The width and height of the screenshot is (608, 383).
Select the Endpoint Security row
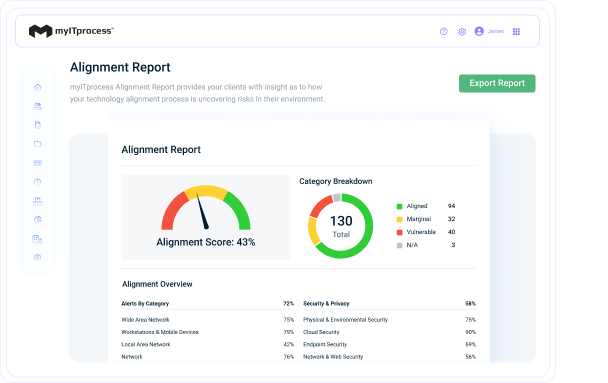click(x=389, y=344)
